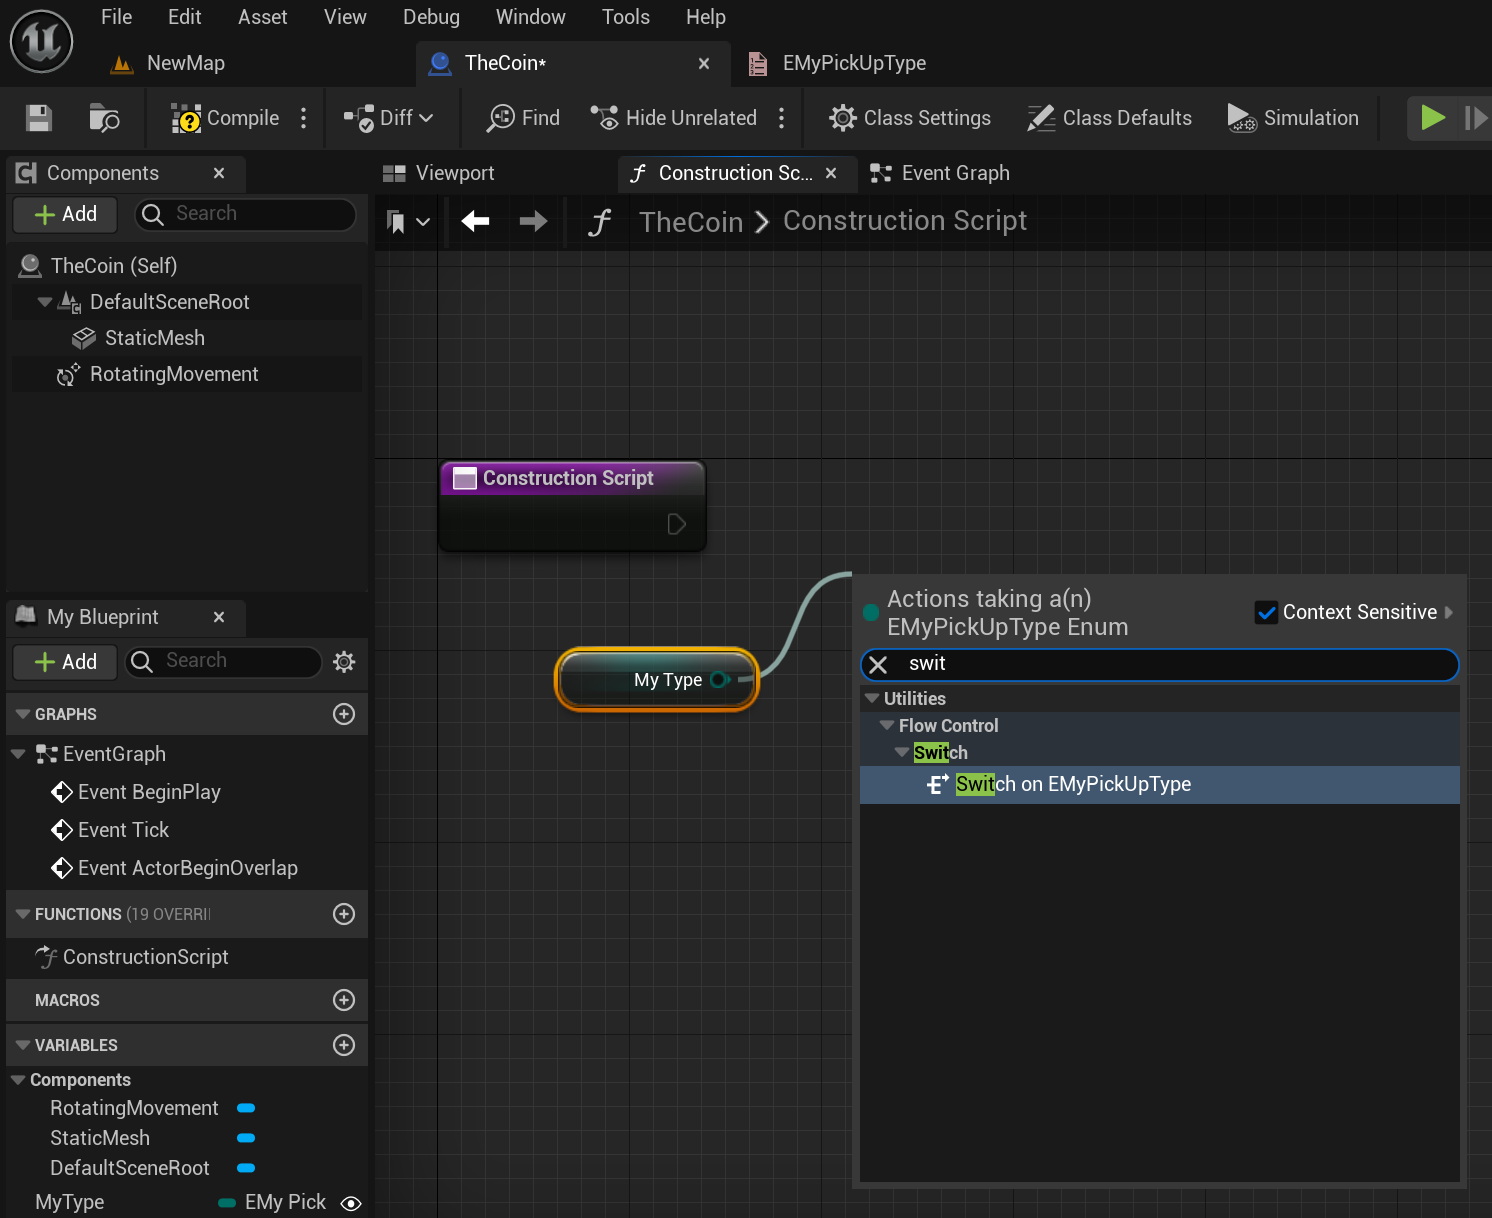Add a new graph
Image resolution: width=1492 pixels, height=1218 pixels.
coord(344,714)
